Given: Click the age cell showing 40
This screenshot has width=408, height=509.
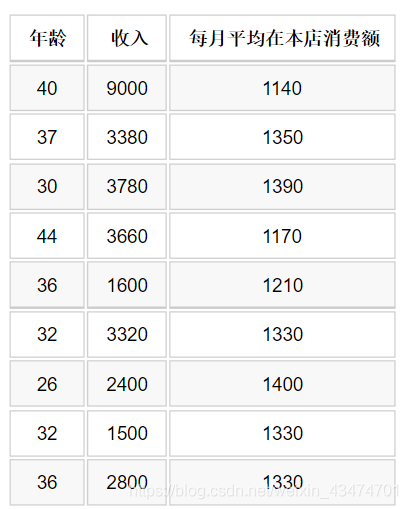Looking at the screenshot, I should (47, 88).
